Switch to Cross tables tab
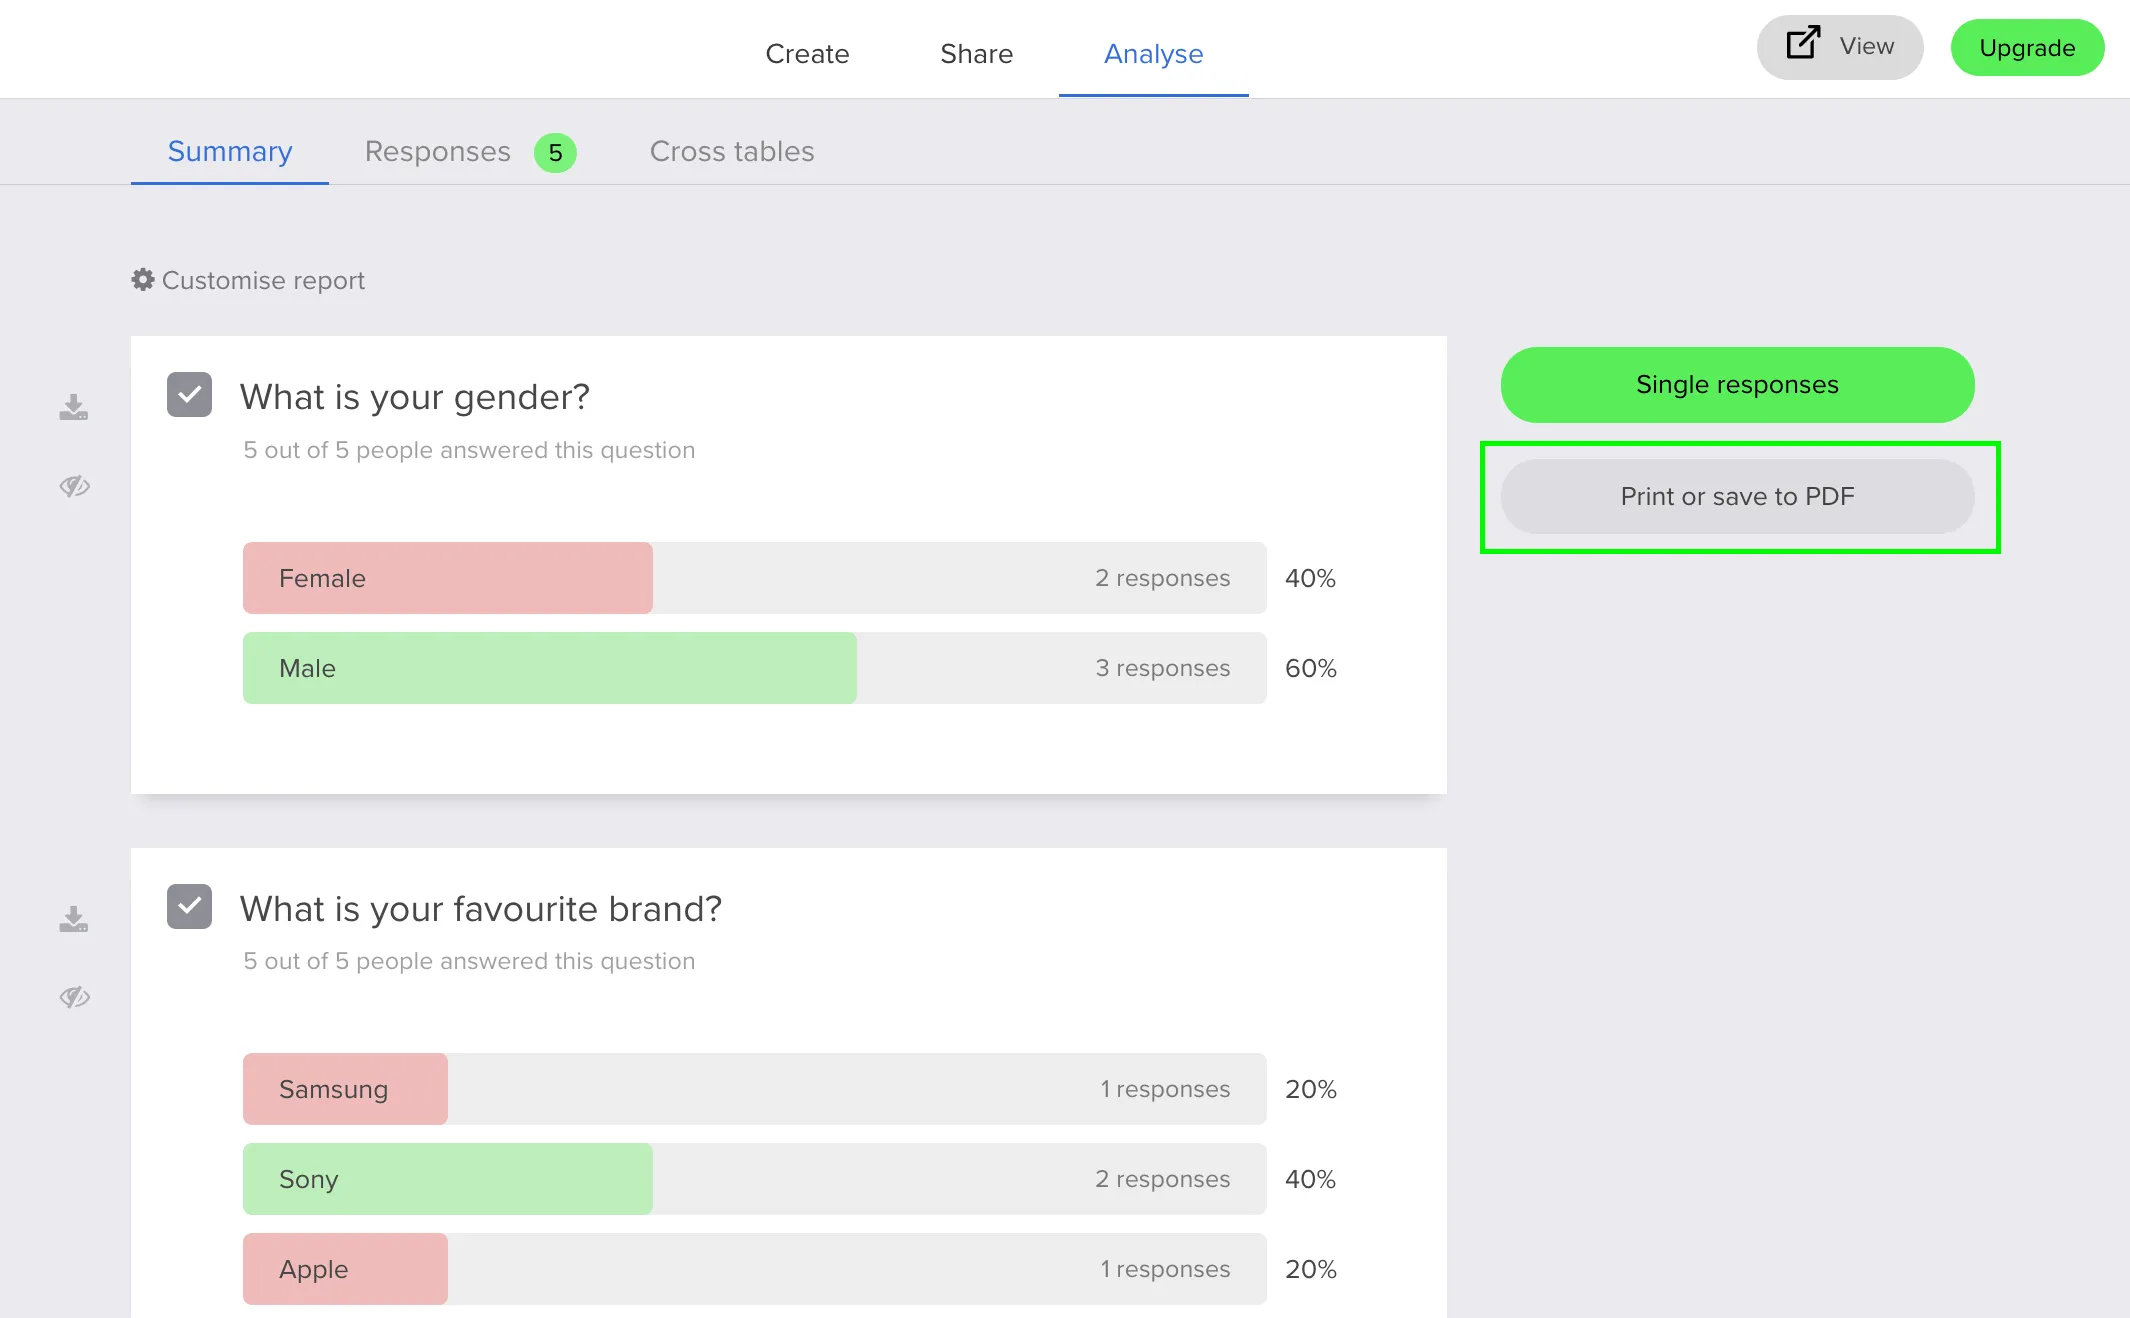Screen dimensions: 2130x1318 [731, 152]
